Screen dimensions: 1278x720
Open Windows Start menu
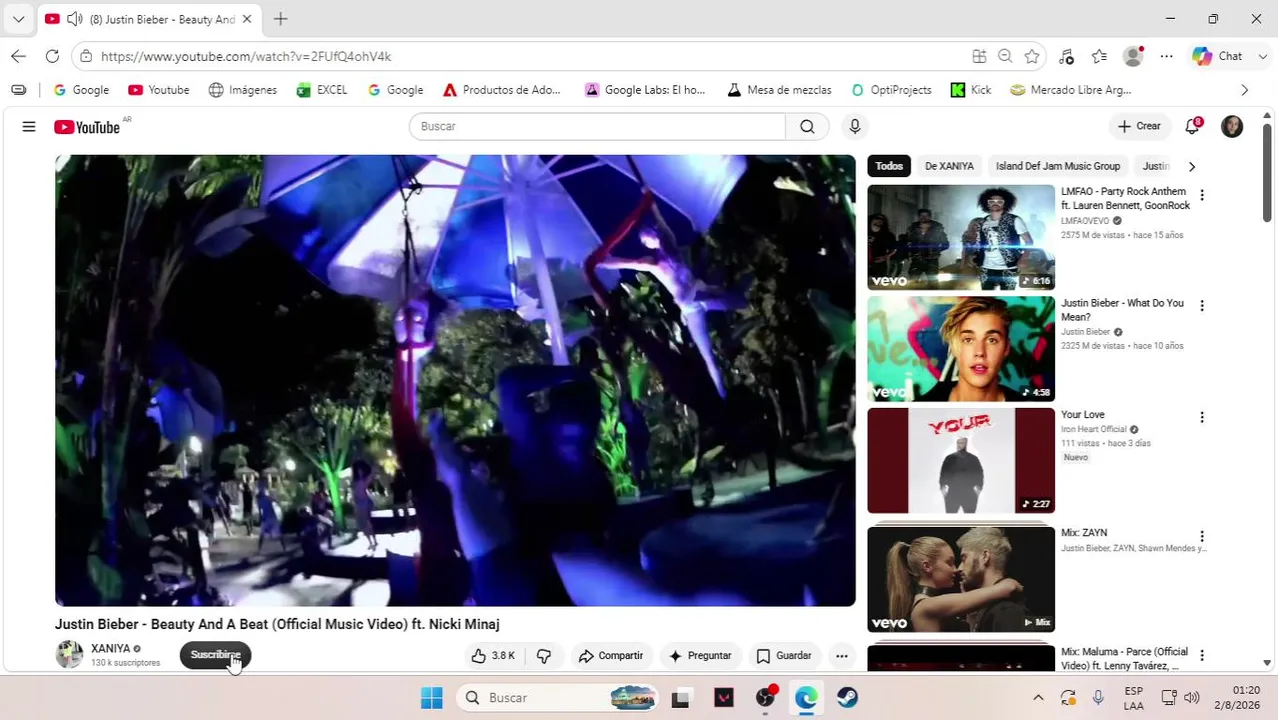(432, 698)
